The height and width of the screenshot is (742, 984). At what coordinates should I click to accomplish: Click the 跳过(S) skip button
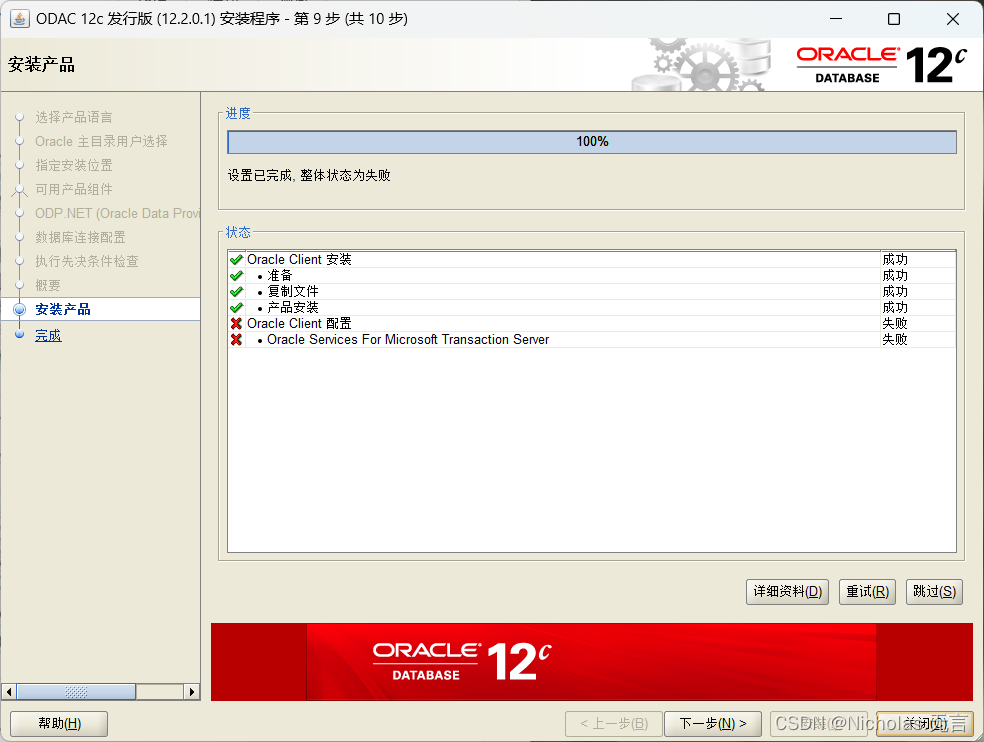(x=933, y=591)
